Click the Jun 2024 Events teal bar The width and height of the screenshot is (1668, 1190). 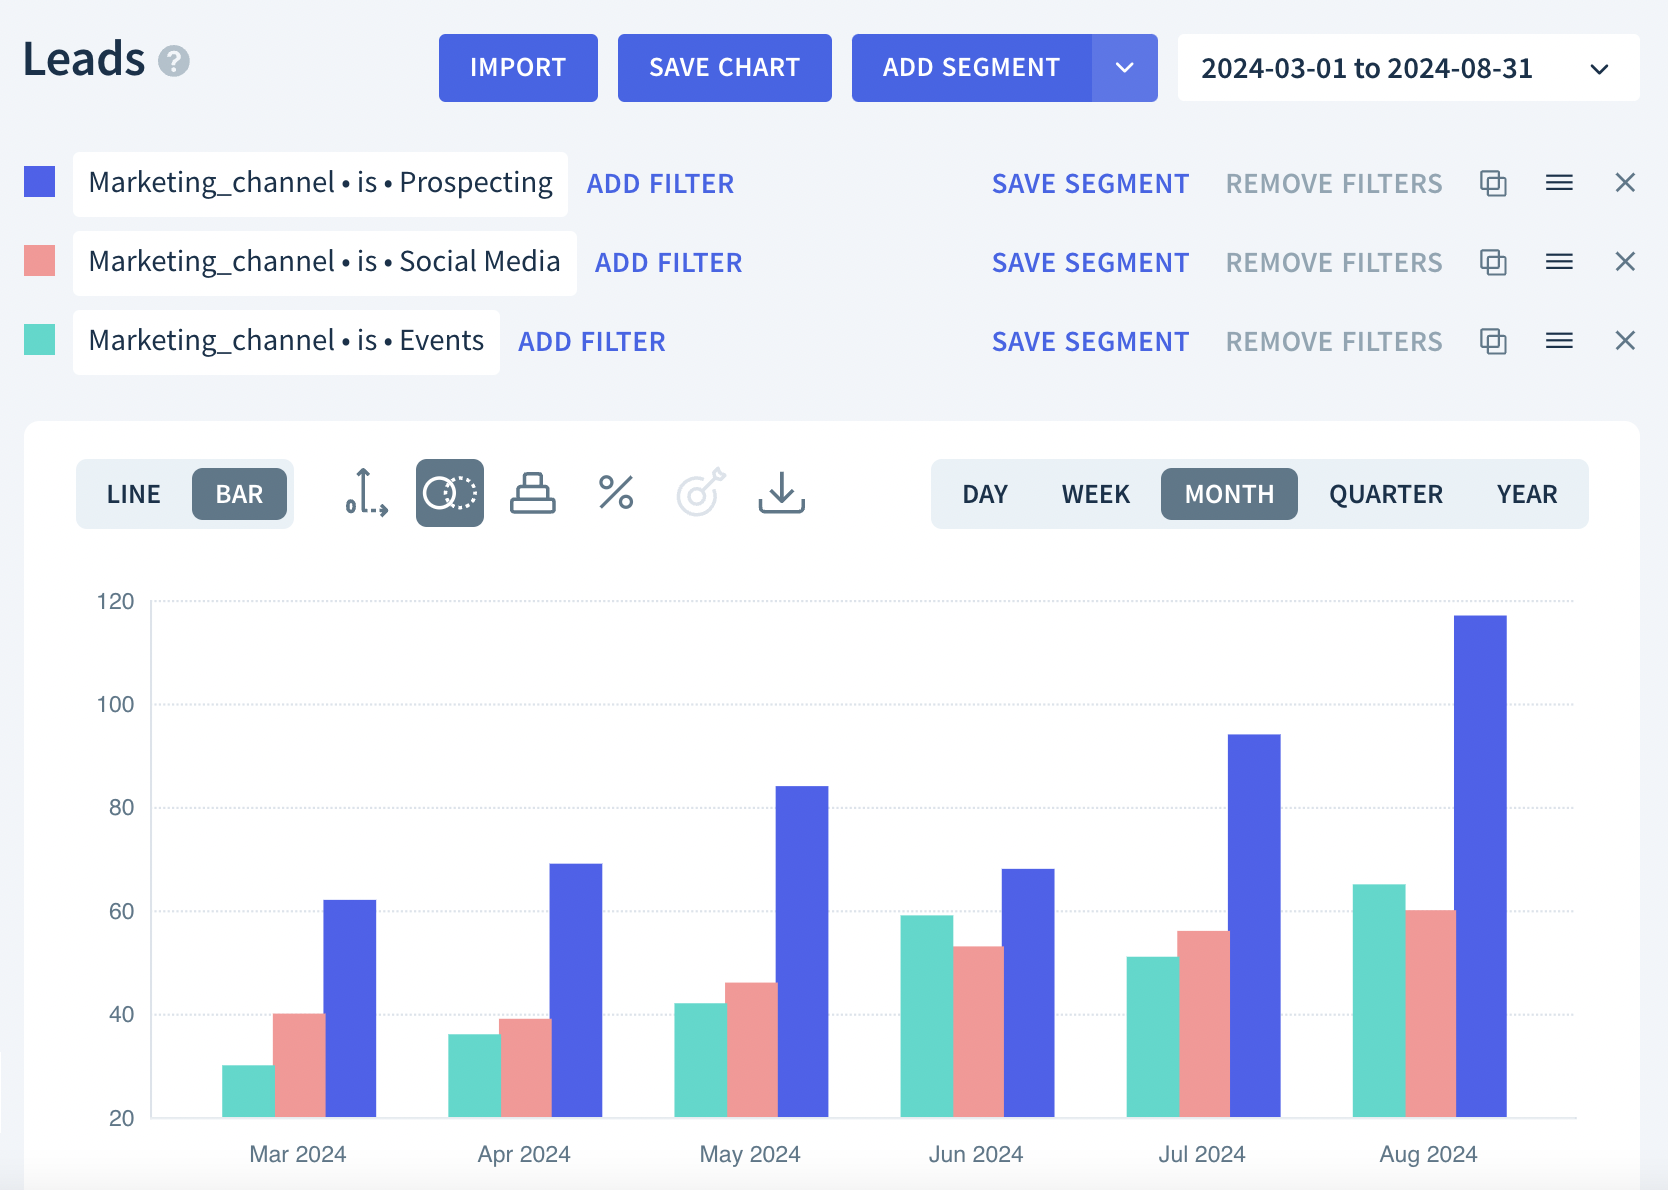[x=927, y=1016]
